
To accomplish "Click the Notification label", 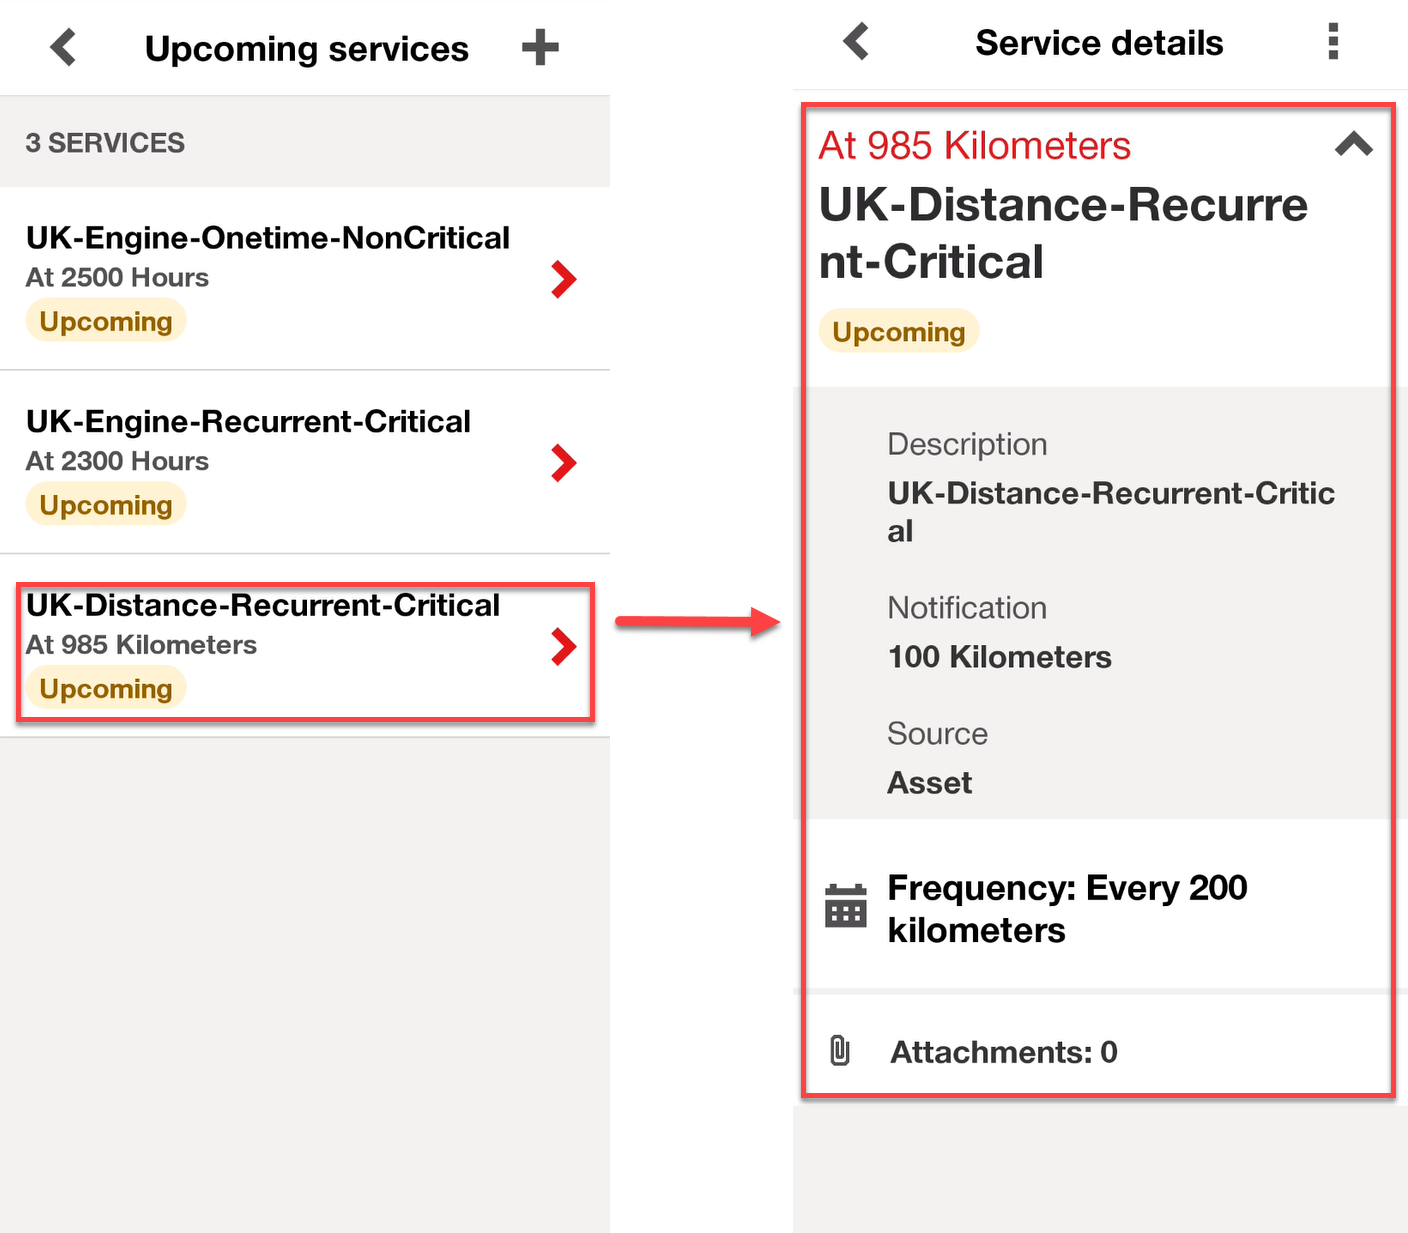I will point(967,608).
